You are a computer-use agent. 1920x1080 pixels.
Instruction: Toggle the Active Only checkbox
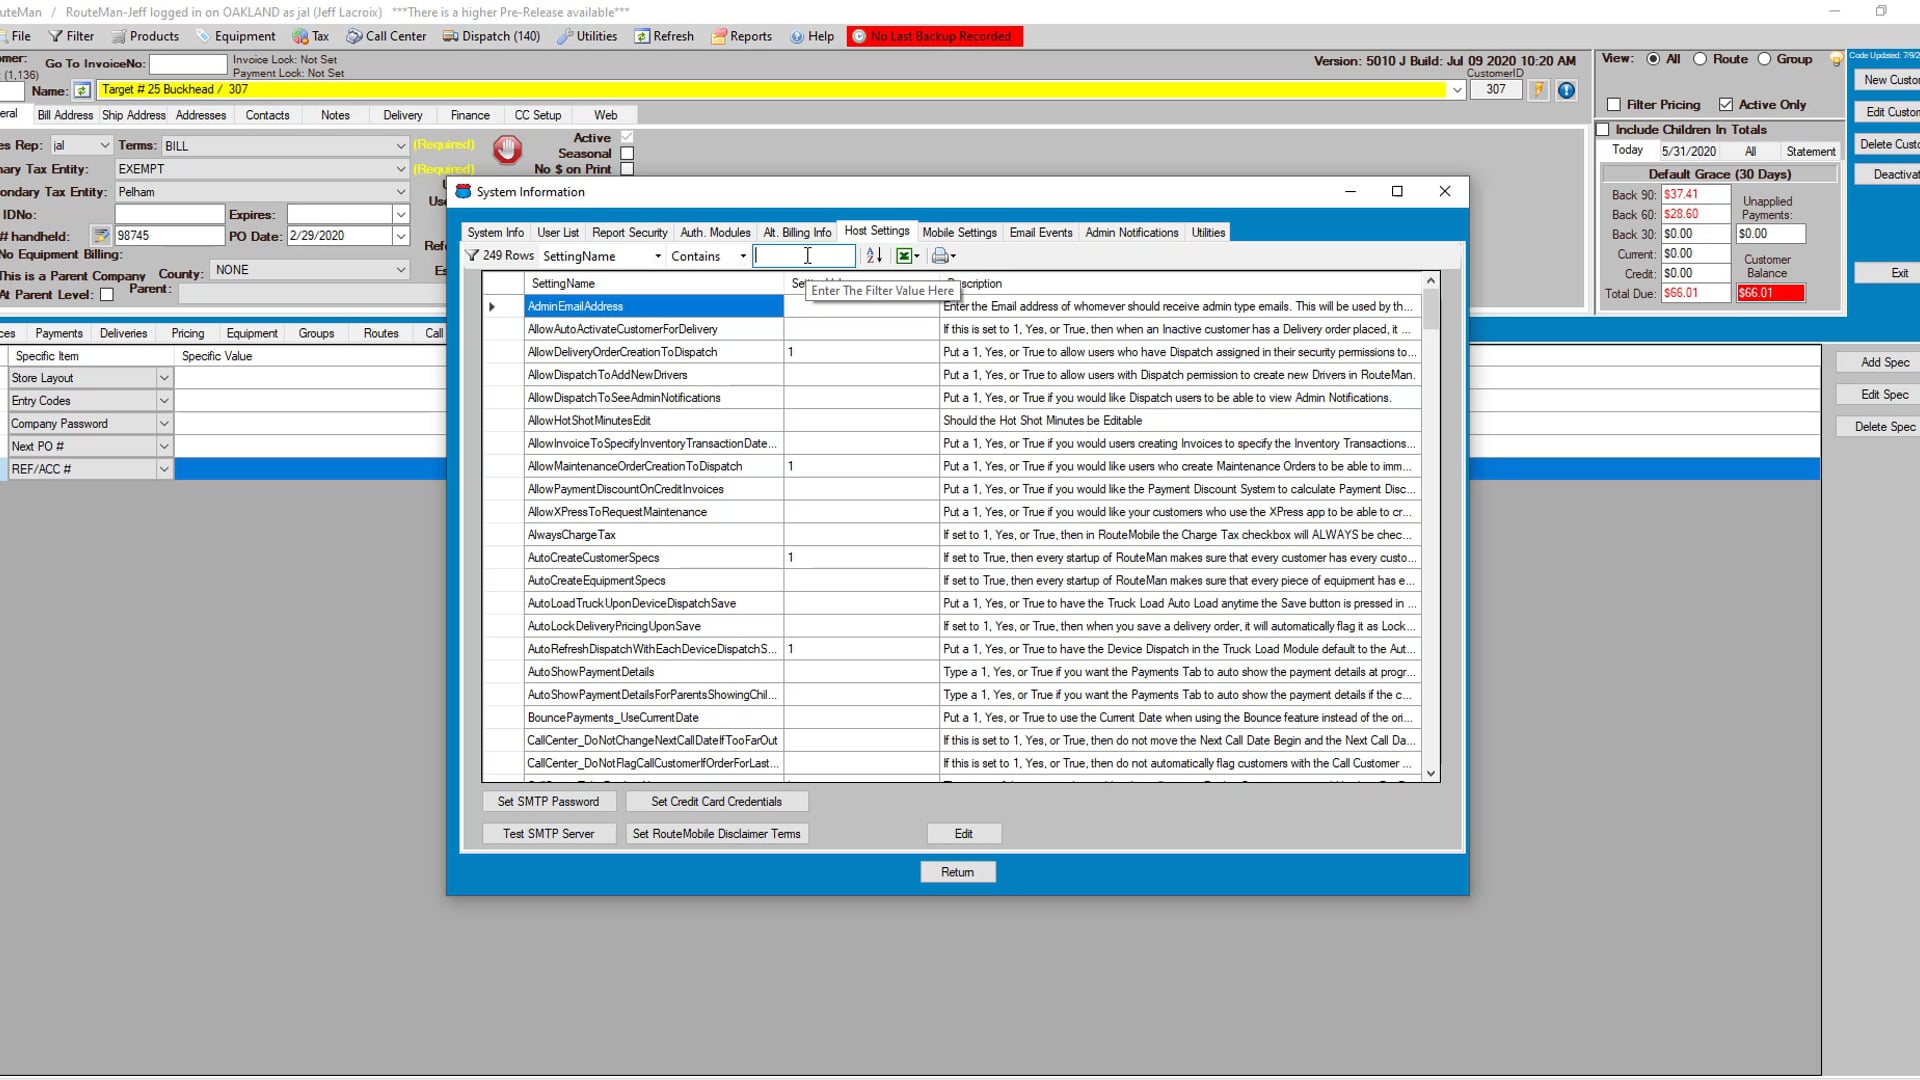[x=1725, y=104]
